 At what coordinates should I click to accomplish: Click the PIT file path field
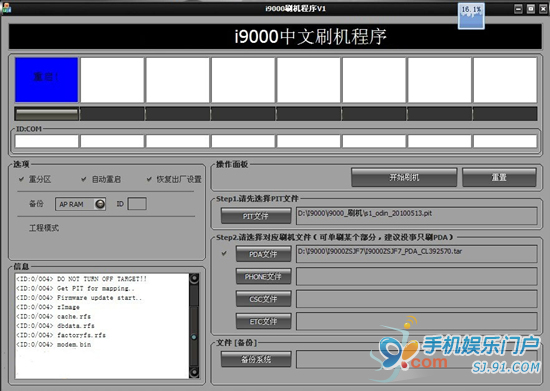coord(417,216)
